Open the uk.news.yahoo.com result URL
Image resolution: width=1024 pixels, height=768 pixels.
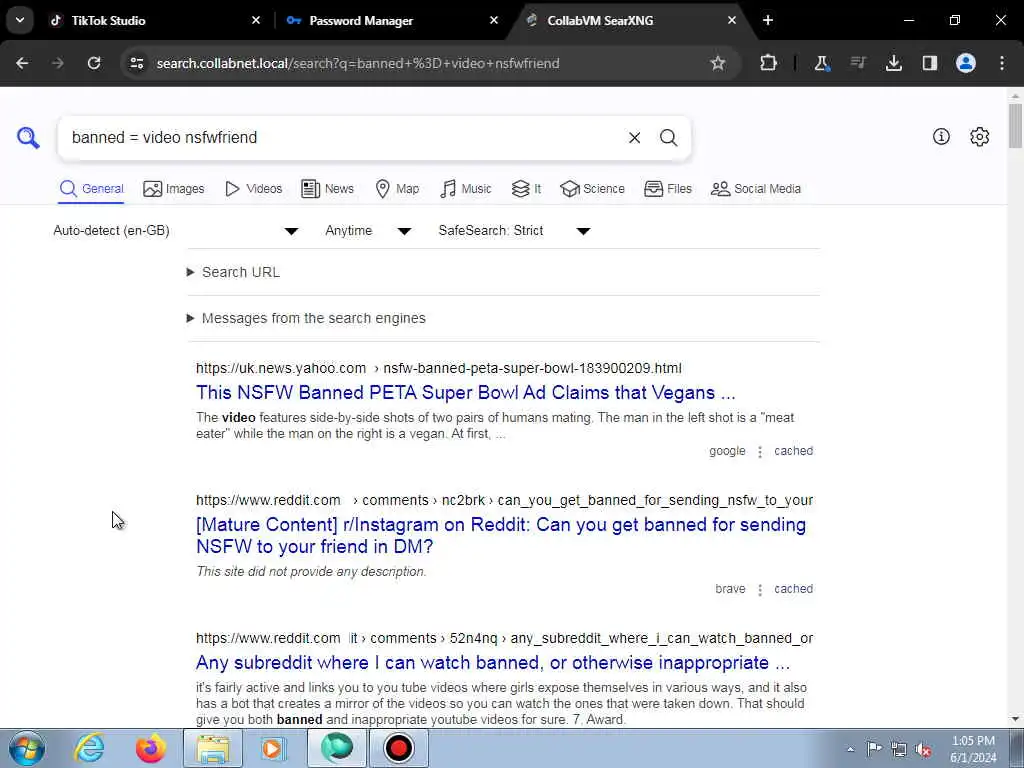click(x=439, y=368)
